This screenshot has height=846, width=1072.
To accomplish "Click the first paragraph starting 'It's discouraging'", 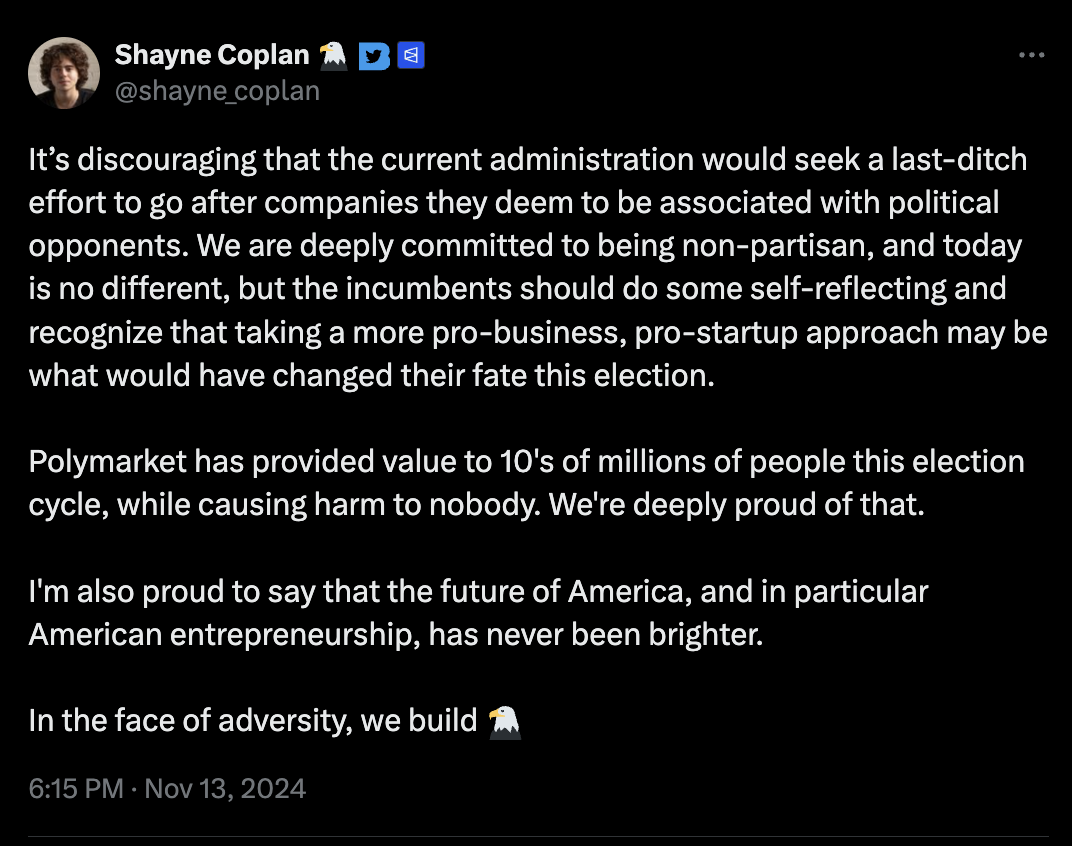I will pos(538,267).
